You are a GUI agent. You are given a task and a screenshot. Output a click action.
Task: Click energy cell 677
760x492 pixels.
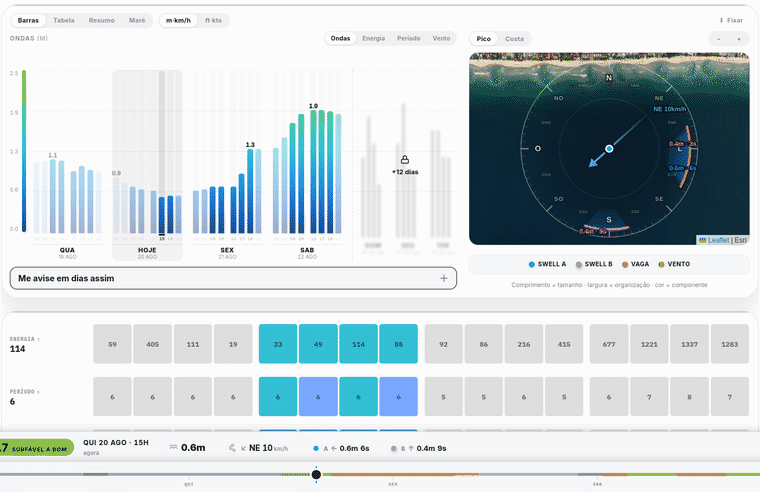[x=609, y=344]
